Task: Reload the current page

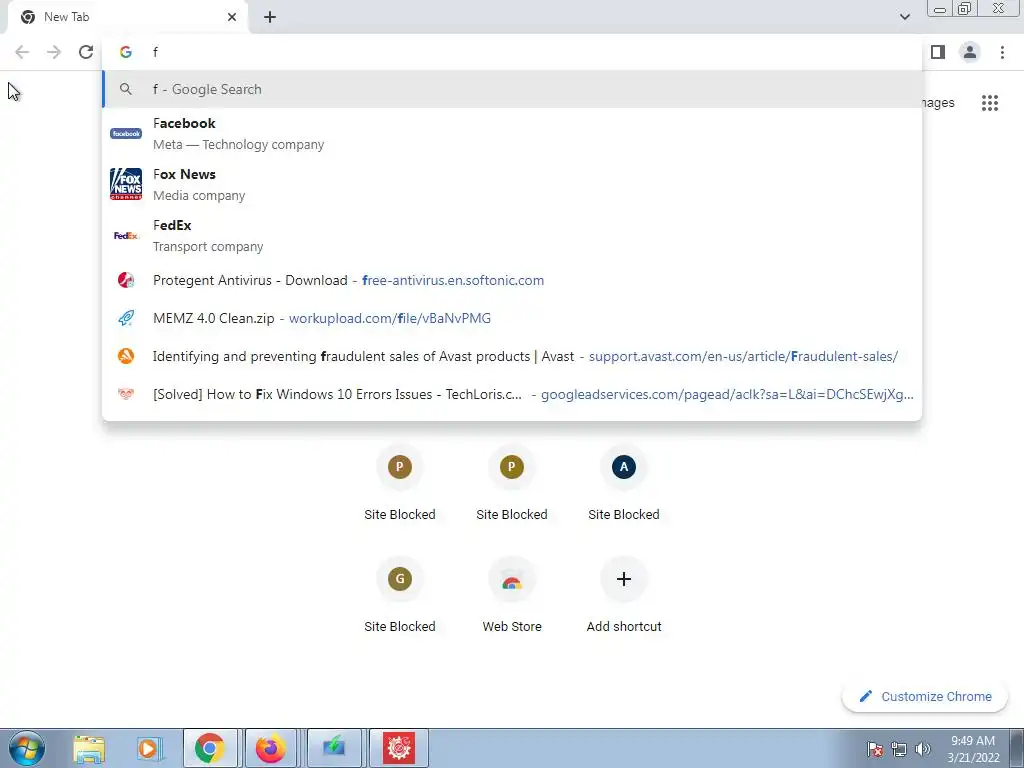Action: click(86, 52)
